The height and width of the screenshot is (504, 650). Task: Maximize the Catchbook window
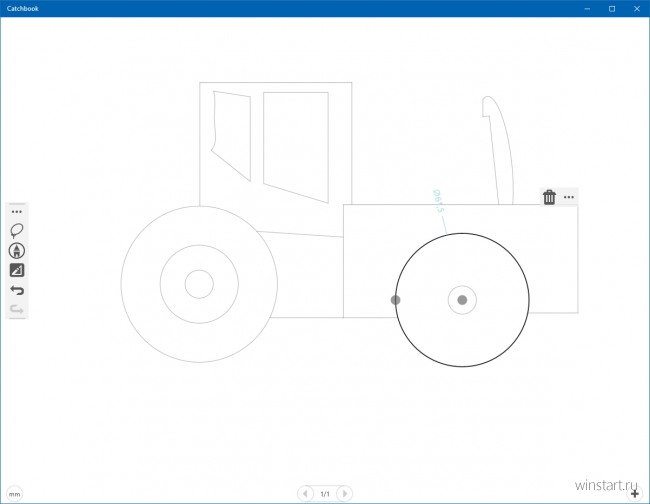[x=612, y=9]
